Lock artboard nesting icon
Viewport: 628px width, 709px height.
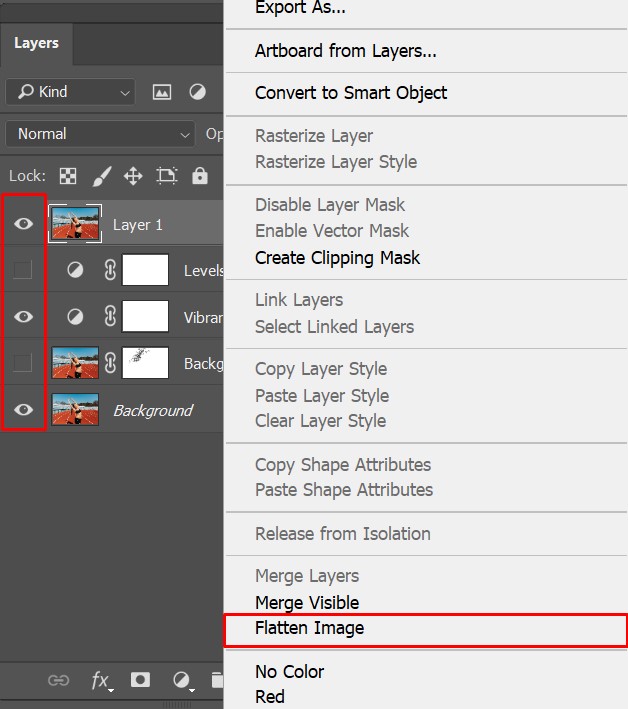pyautogui.click(x=166, y=176)
